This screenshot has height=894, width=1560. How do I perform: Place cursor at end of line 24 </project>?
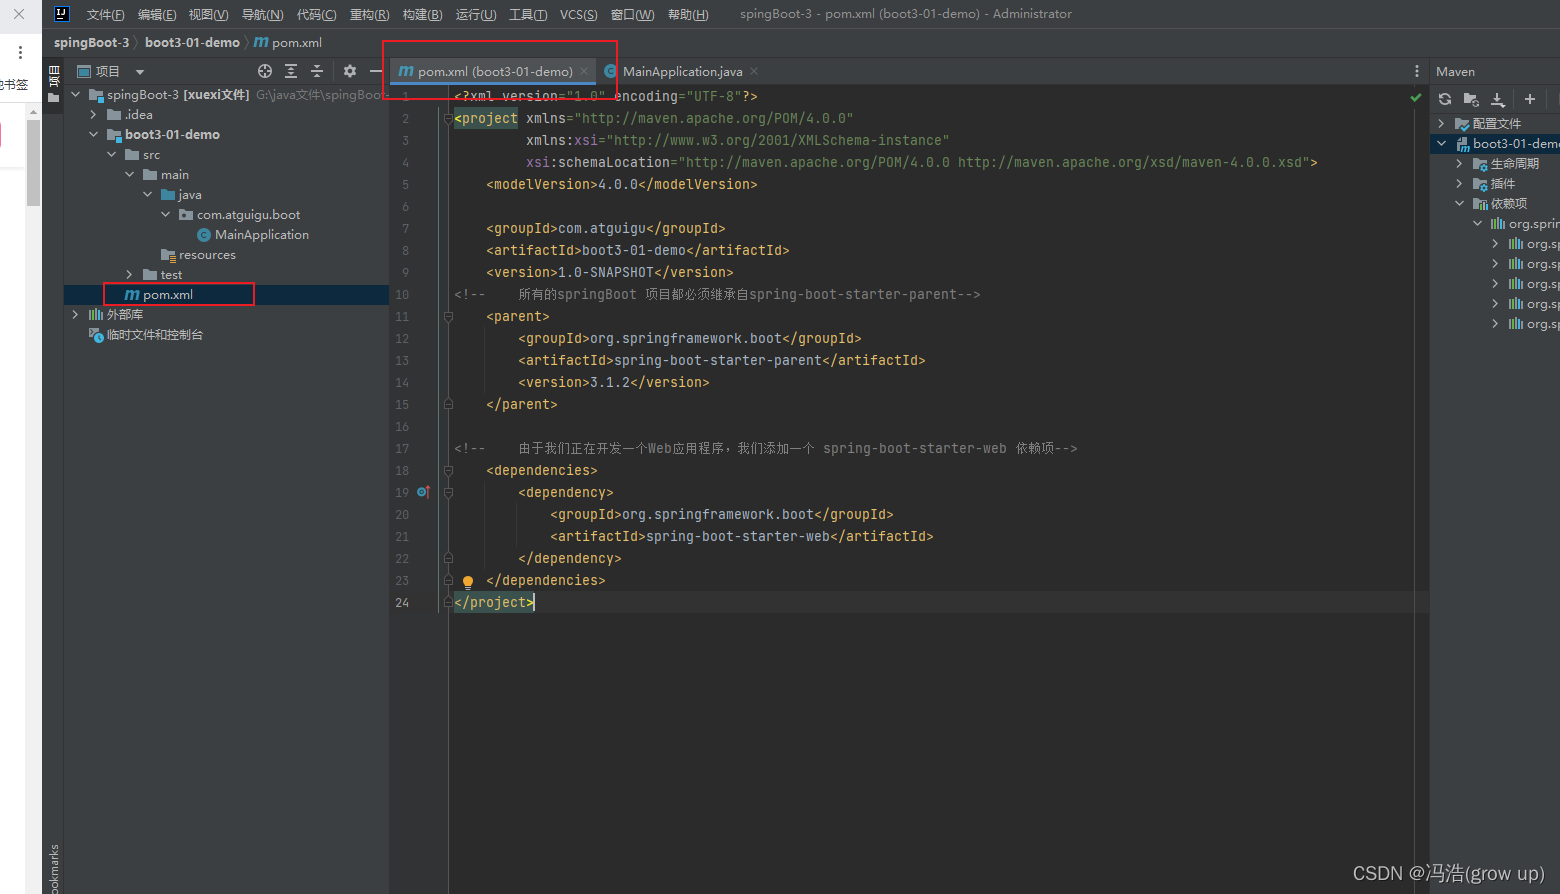[x=536, y=602]
